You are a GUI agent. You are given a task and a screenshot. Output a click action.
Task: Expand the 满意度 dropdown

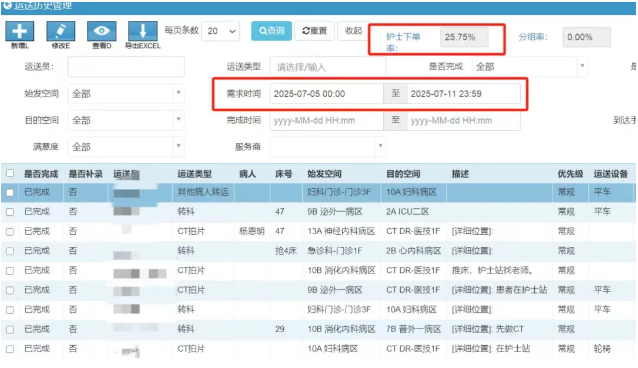[x=126, y=147]
